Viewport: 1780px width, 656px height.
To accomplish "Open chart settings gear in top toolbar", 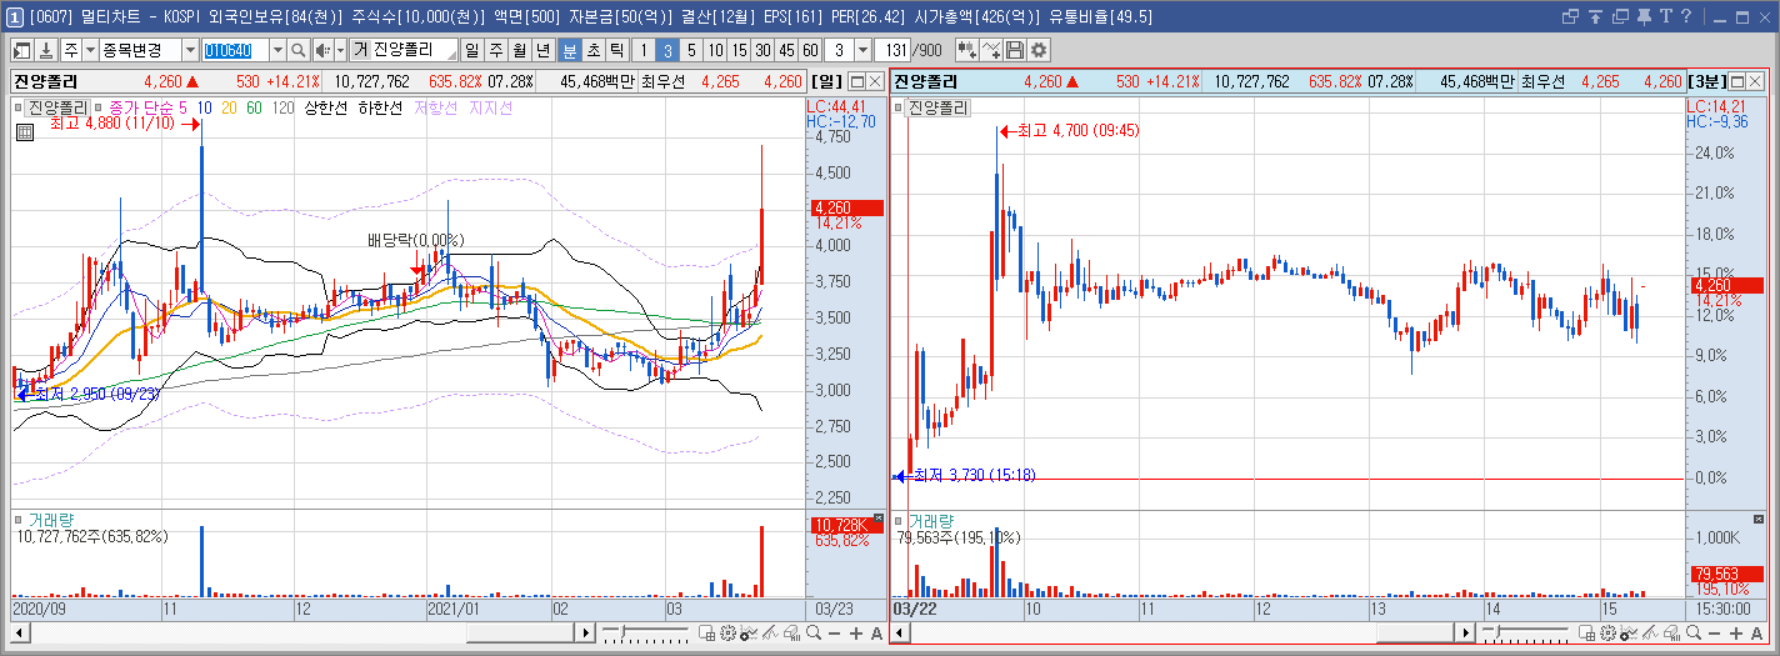I will point(1039,50).
